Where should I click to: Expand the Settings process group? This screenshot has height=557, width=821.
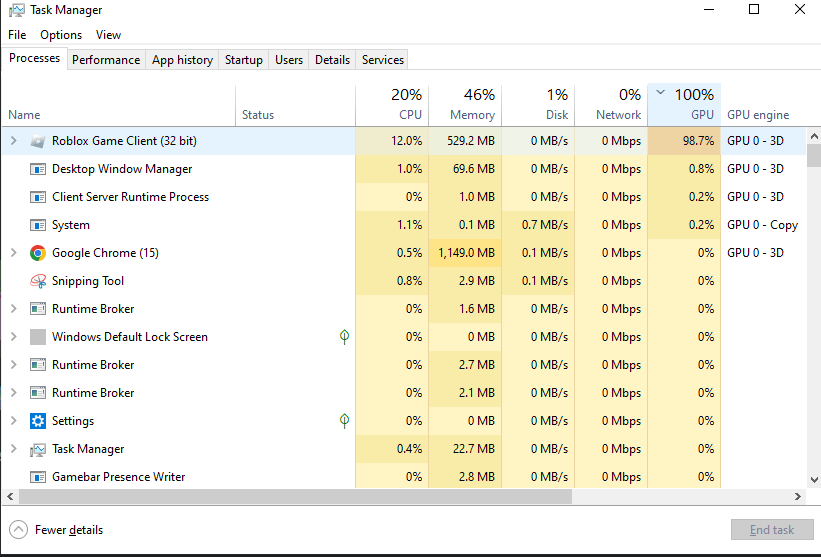(x=14, y=421)
